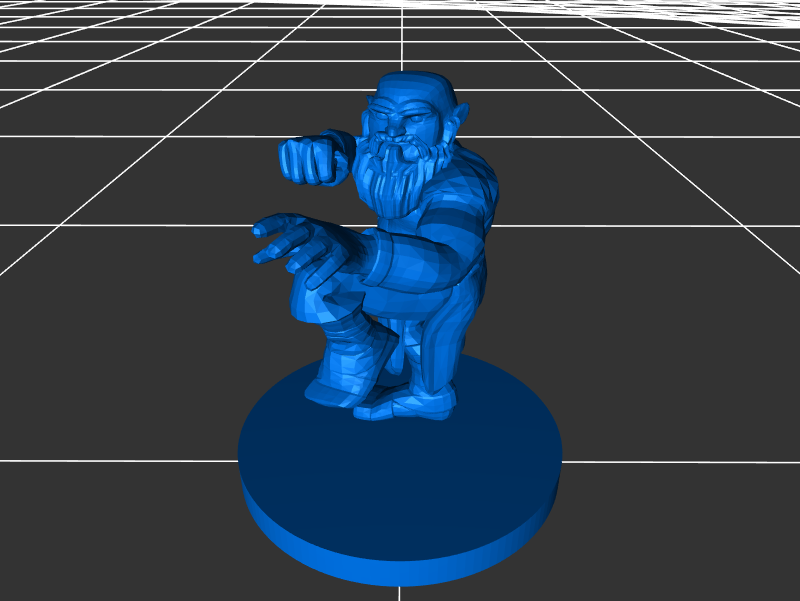800x601 pixels.
Task: Click the gnome's clenched fist
Action: pos(309,161)
